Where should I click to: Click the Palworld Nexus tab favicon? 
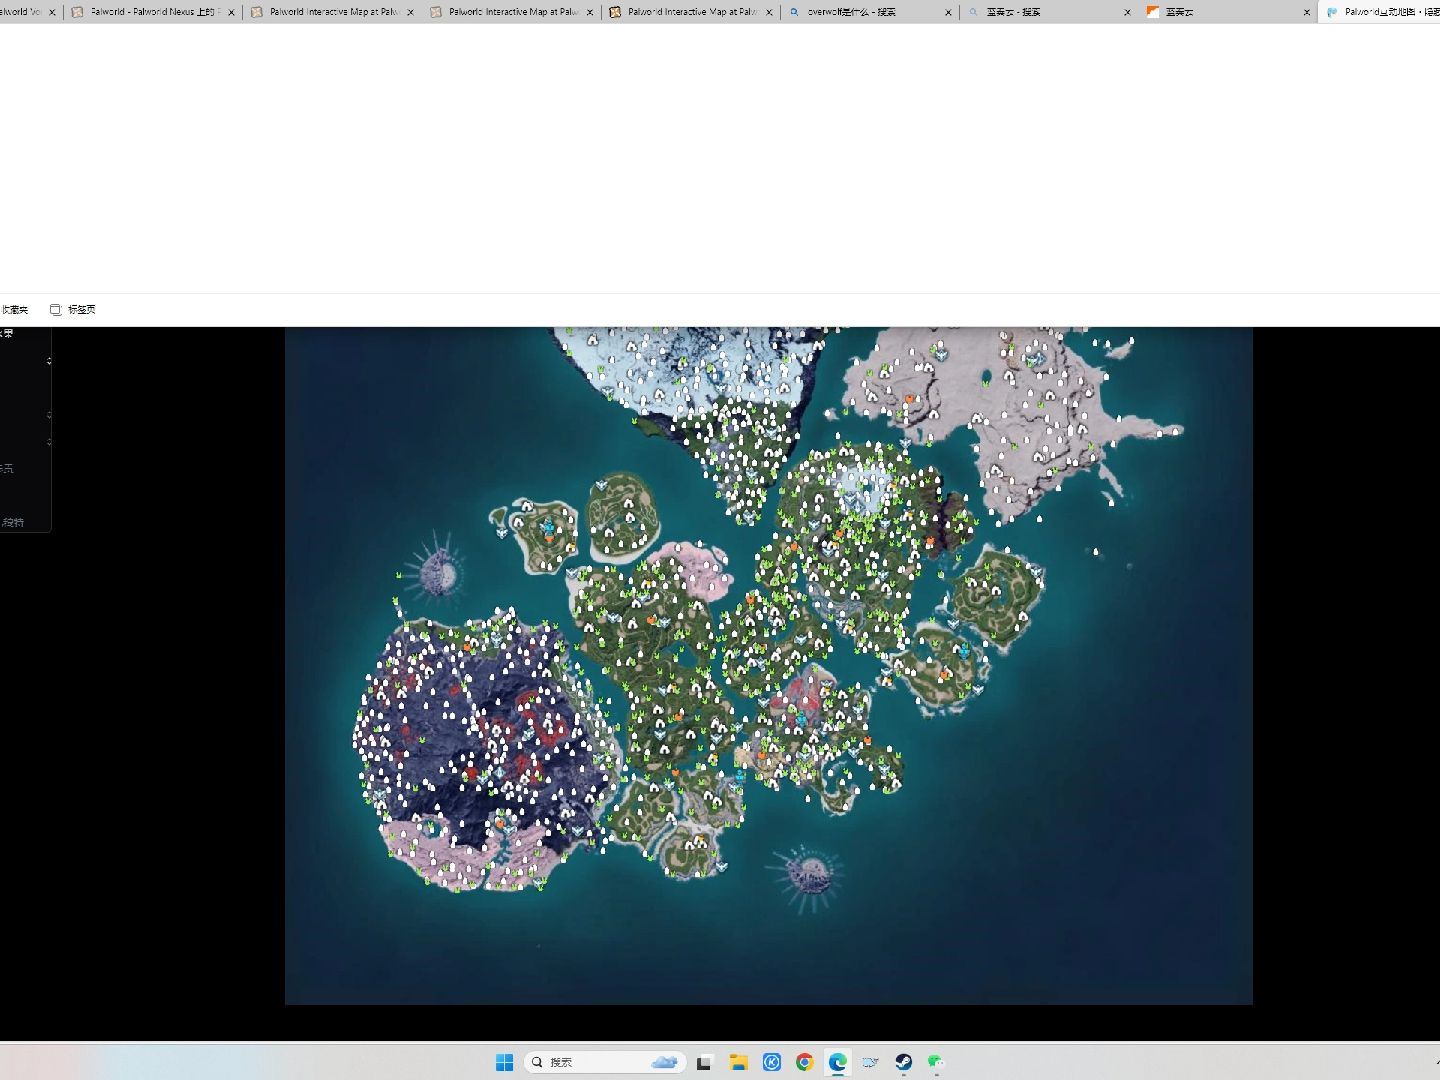[x=77, y=12]
